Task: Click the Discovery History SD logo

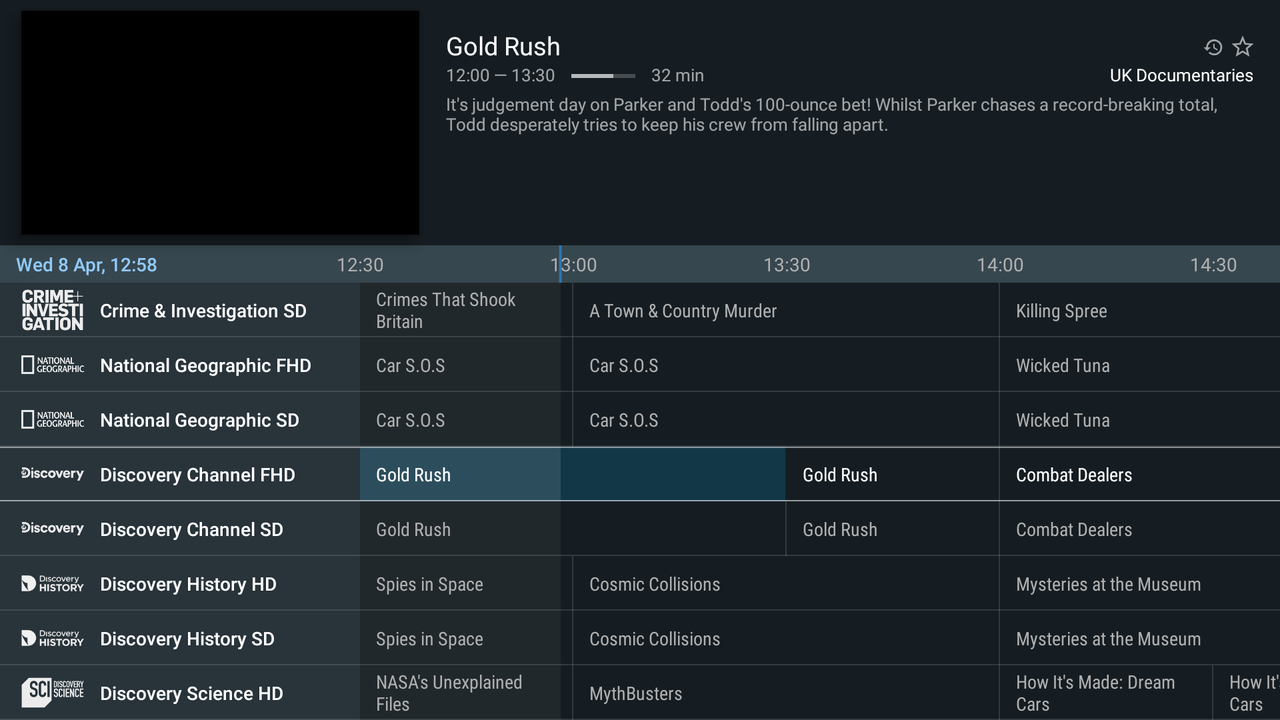Action: 53,638
